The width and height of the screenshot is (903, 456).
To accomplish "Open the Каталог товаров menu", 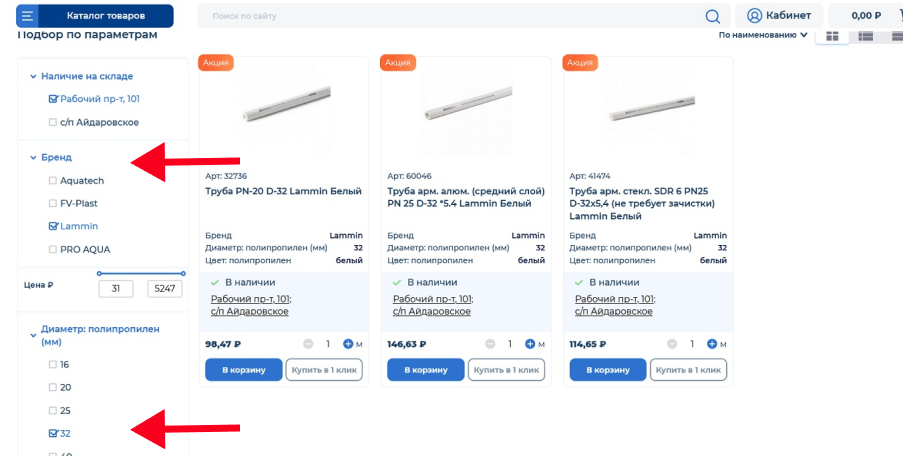I will click(105, 16).
